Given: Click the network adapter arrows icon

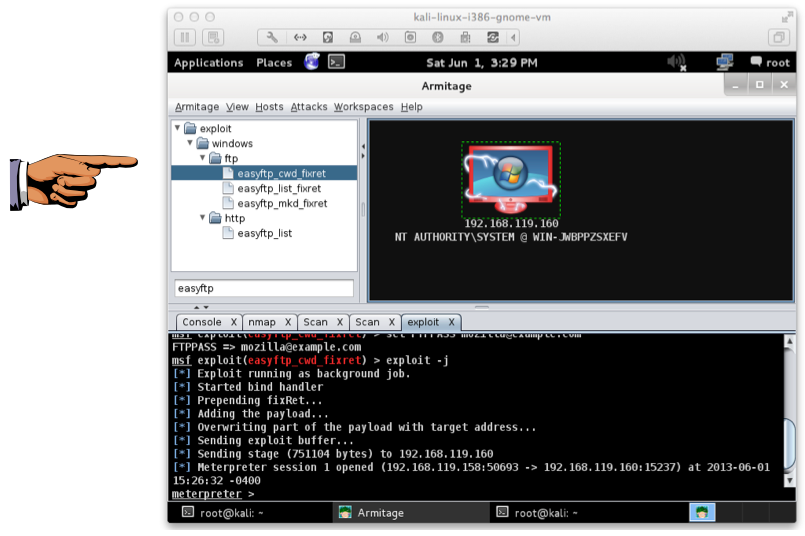Looking at the screenshot, I should [300, 37].
